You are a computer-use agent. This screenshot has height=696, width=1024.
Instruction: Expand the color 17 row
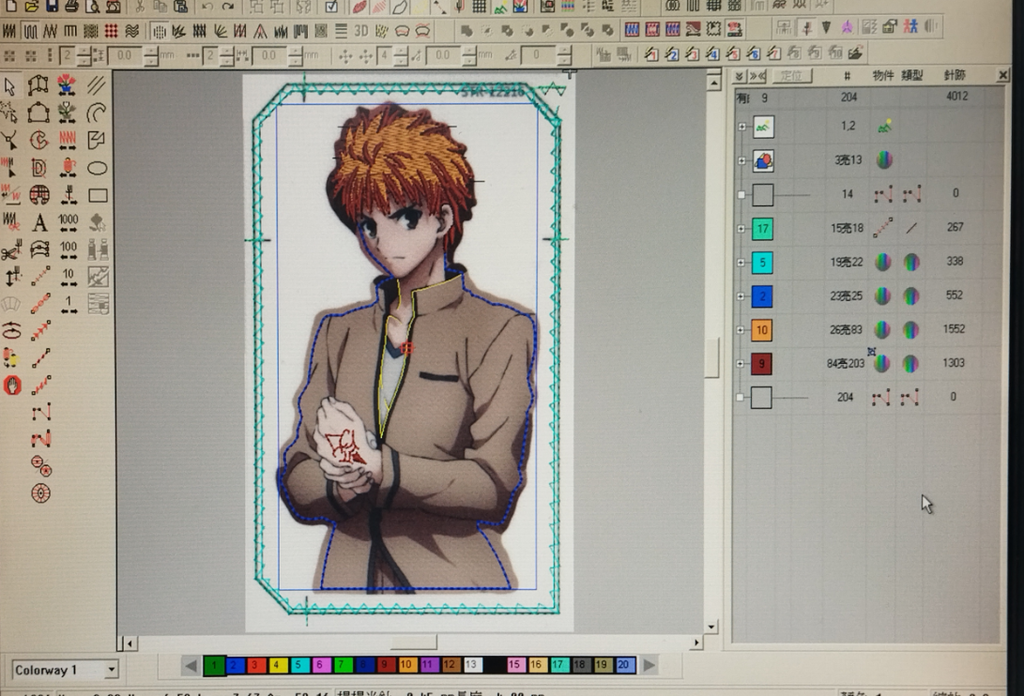pos(741,229)
